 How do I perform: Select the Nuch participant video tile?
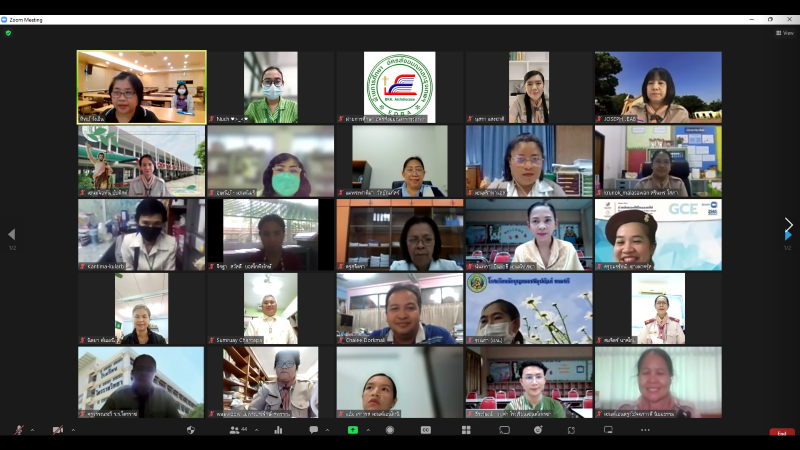[271, 87]
